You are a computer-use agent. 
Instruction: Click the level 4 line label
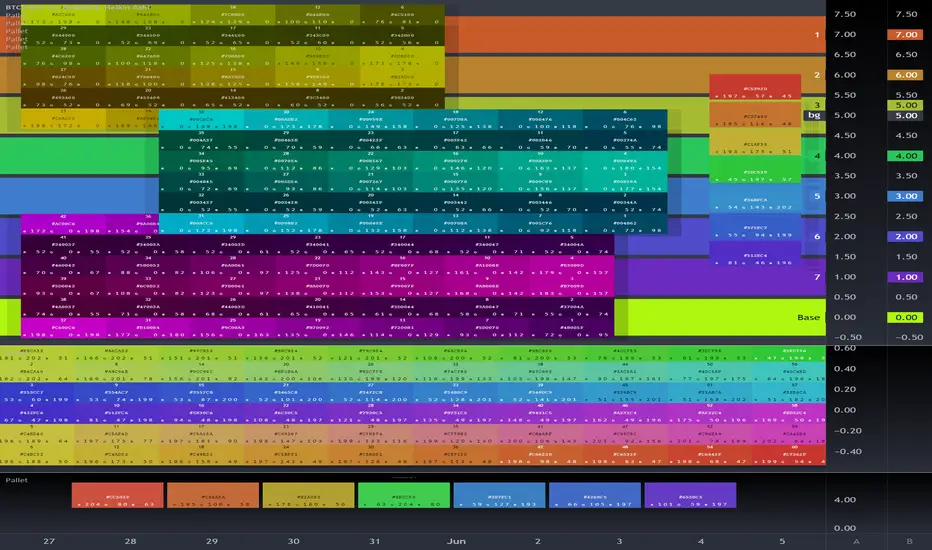click(817, 156)
